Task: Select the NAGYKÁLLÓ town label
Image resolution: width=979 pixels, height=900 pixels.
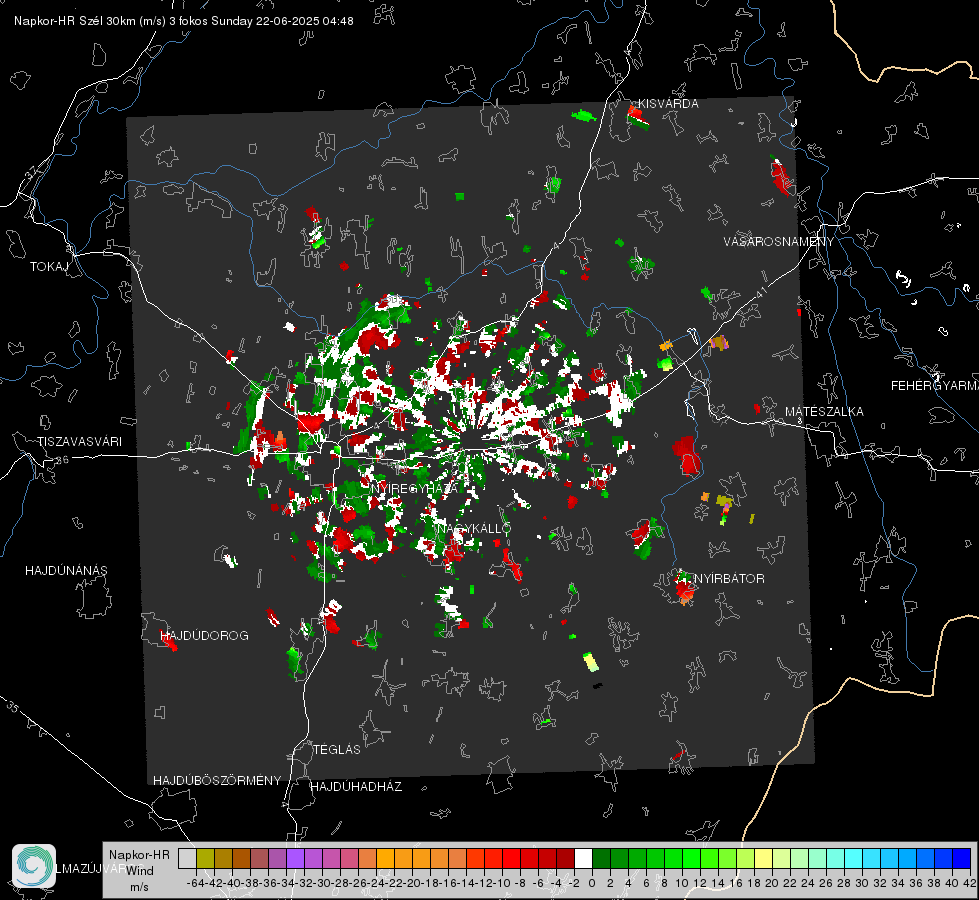Action: tap(474, 528)
